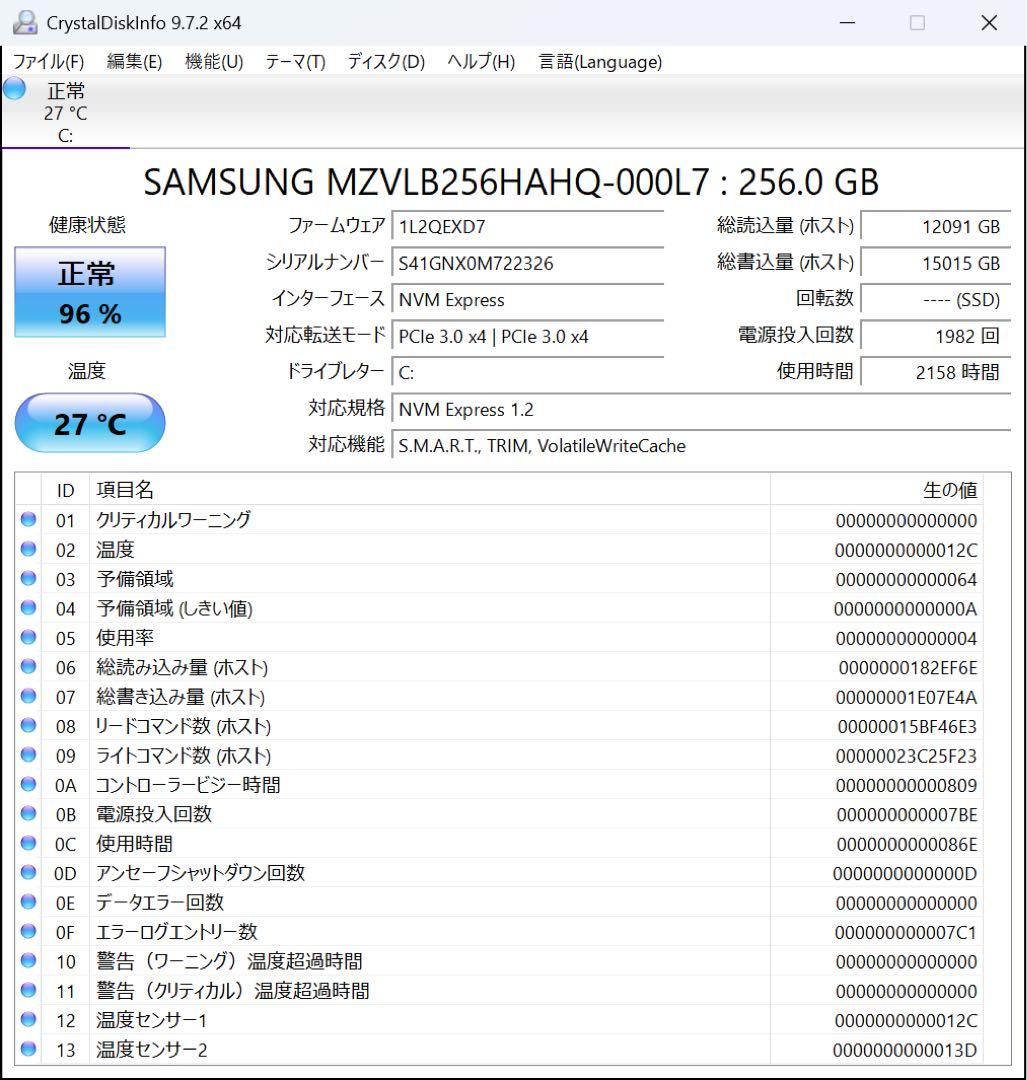
Task: Click the blue health status indicator above drive C:
Action: (13, 91)
